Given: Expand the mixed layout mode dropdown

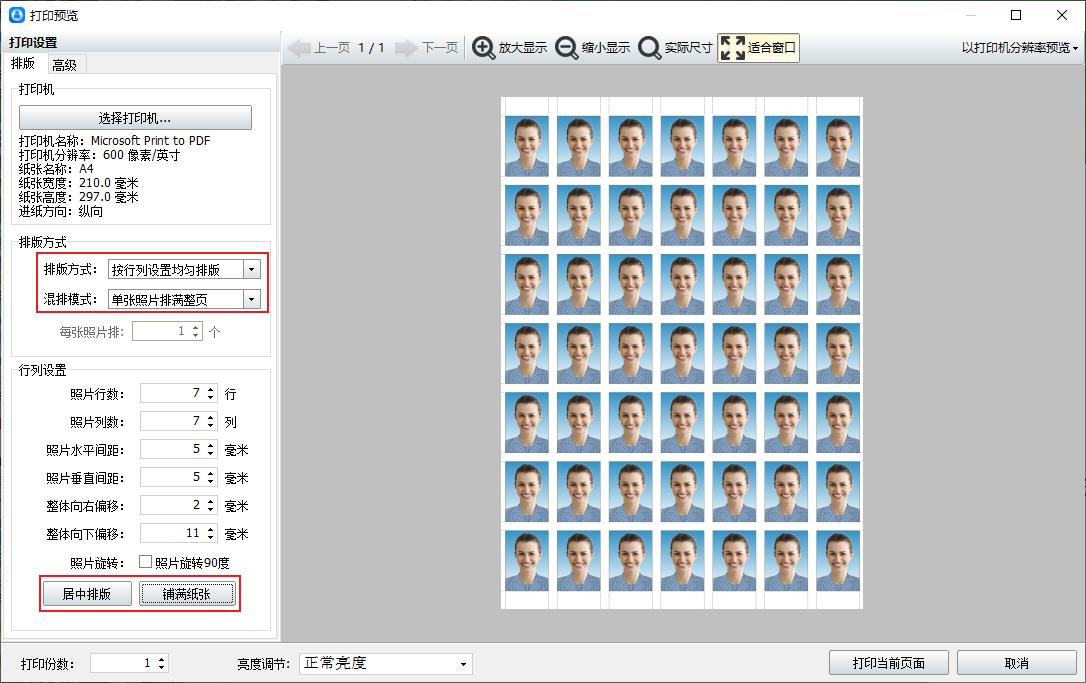Looking at the screenshot, I should pyautogui.click(x=251, y=299).
